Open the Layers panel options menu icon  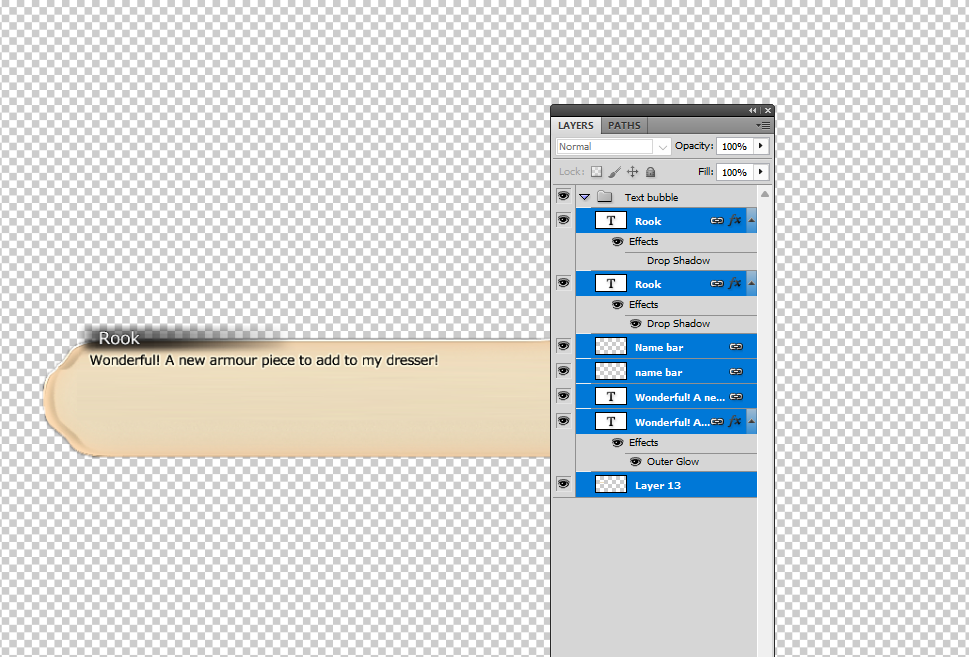764,125
